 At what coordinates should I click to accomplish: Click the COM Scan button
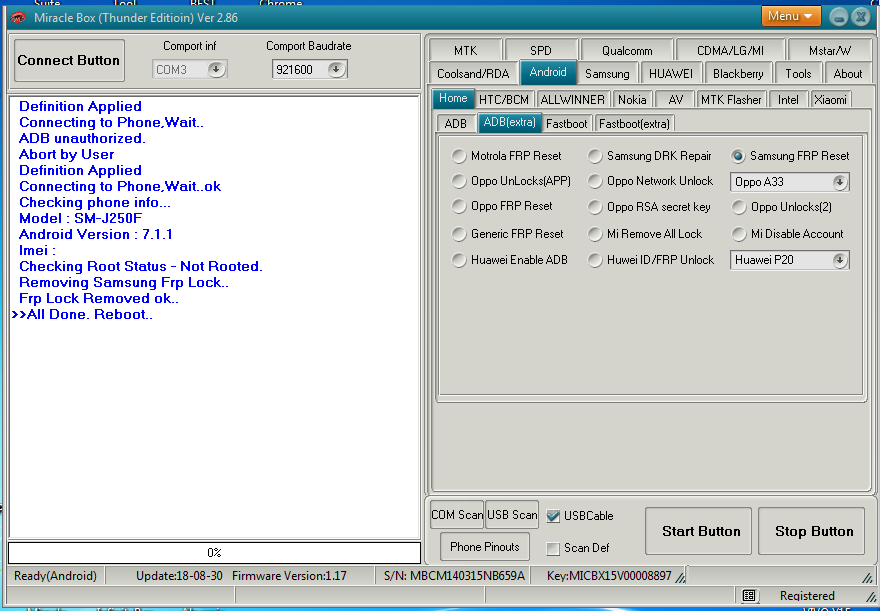(x=457, y=514)
